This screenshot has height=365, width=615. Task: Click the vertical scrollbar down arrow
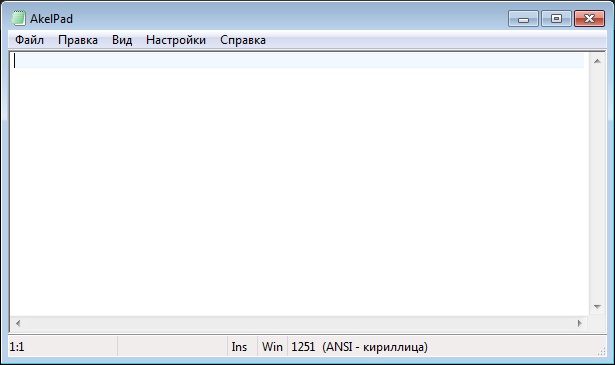tap(597, 307)
